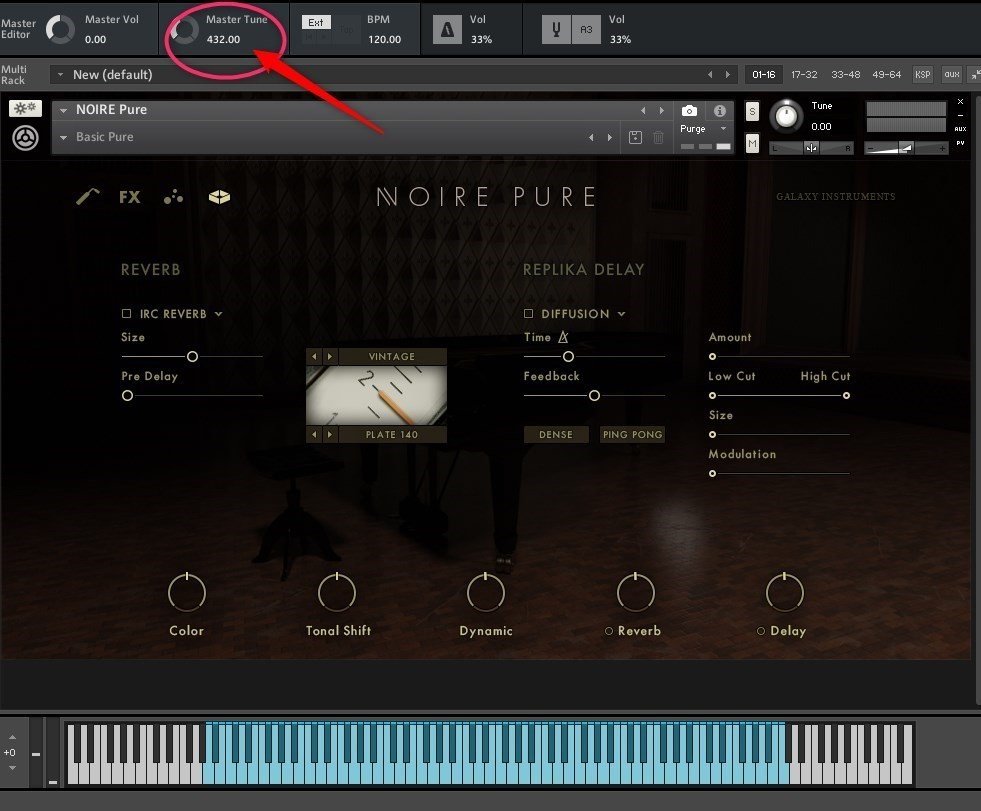Click the metronome volume icon in the top bar
Screen dimensions: 981x811
[447, 28]
